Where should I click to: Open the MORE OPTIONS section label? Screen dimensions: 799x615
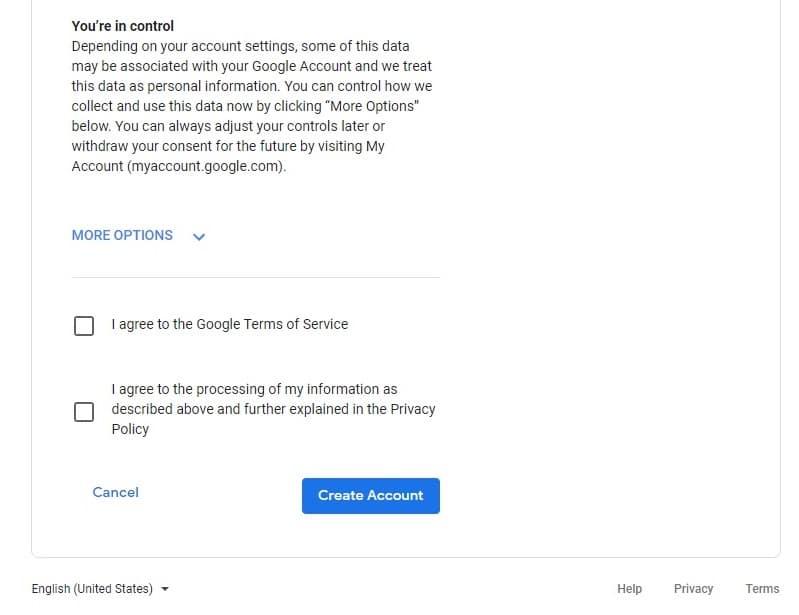[x=122, y=235]
